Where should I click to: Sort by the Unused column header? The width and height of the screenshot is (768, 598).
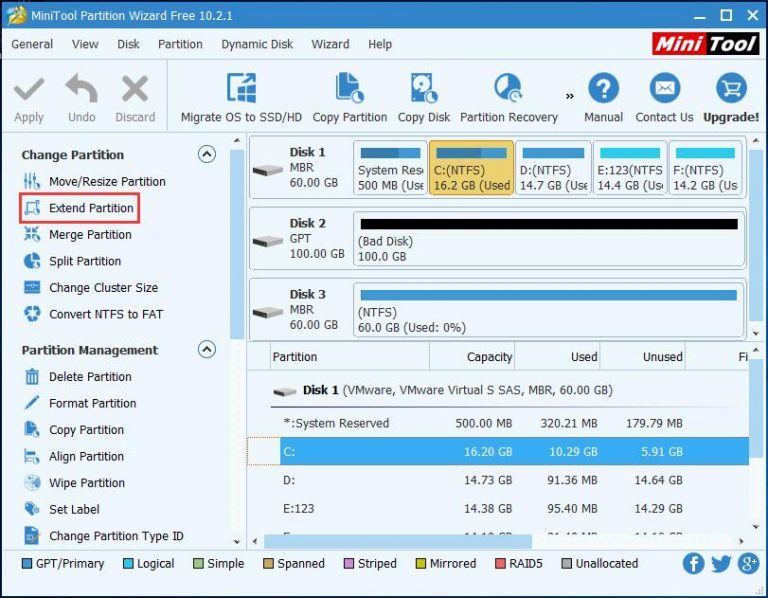(x=643, y=357)
